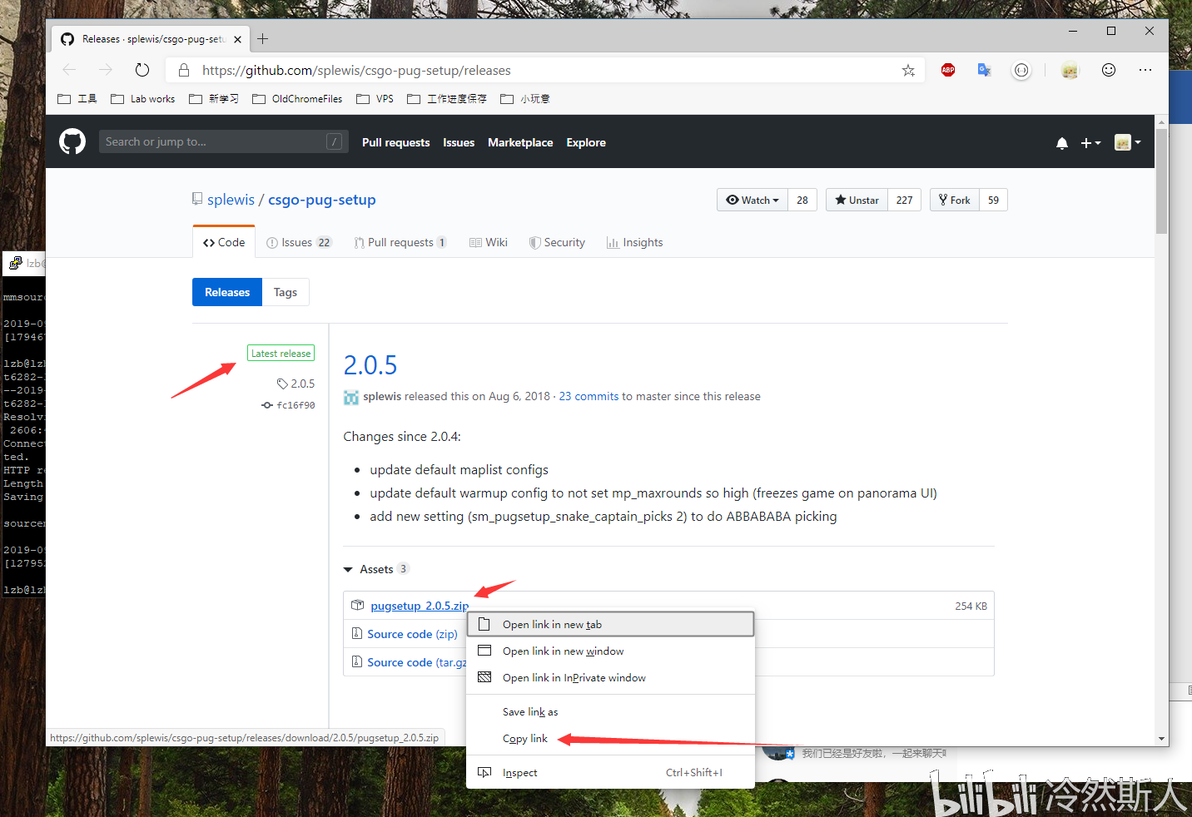Open the Wiki tab
1192x817 pixels.
point(488,242)
